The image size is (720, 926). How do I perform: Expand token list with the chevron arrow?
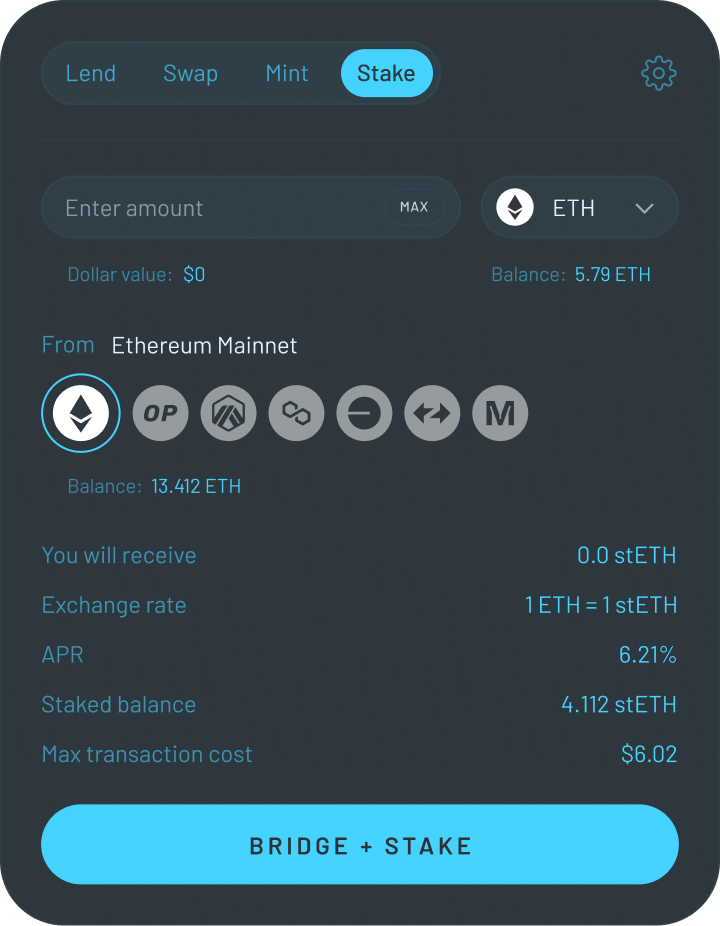(x=644, y=208)
